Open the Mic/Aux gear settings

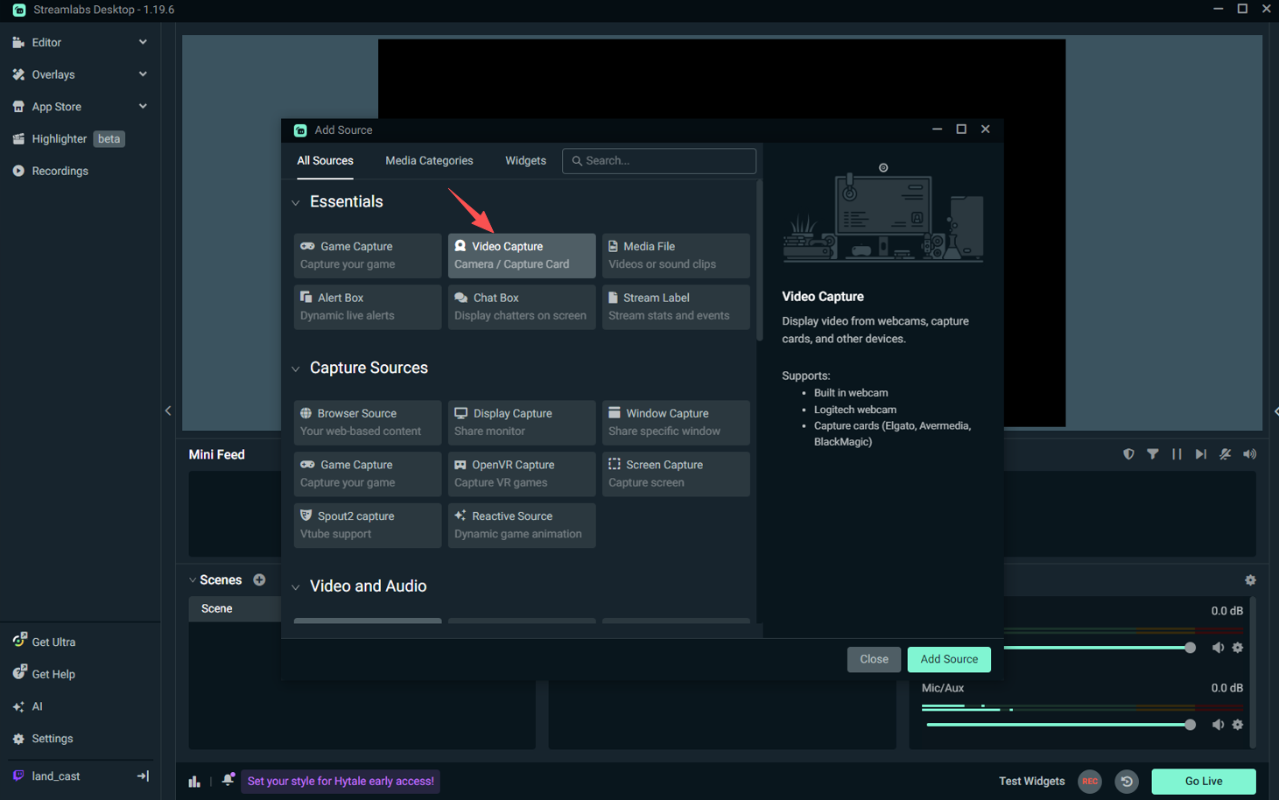point(1238,725)
